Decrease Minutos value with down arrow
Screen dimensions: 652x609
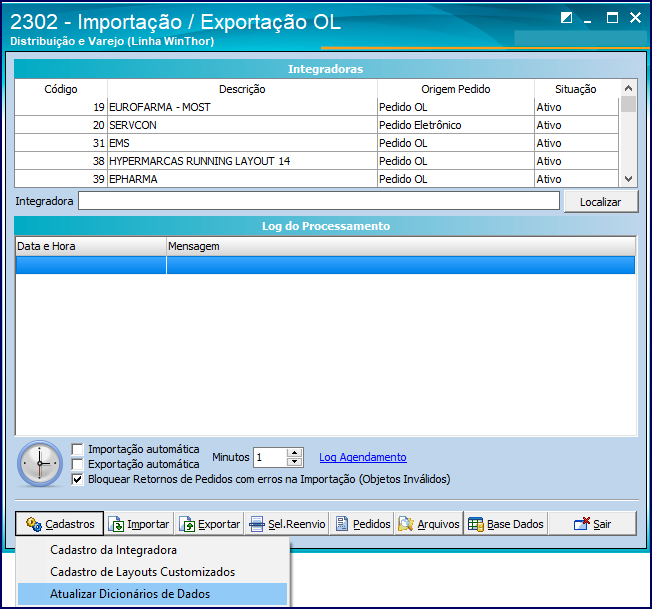click(294, 462)
